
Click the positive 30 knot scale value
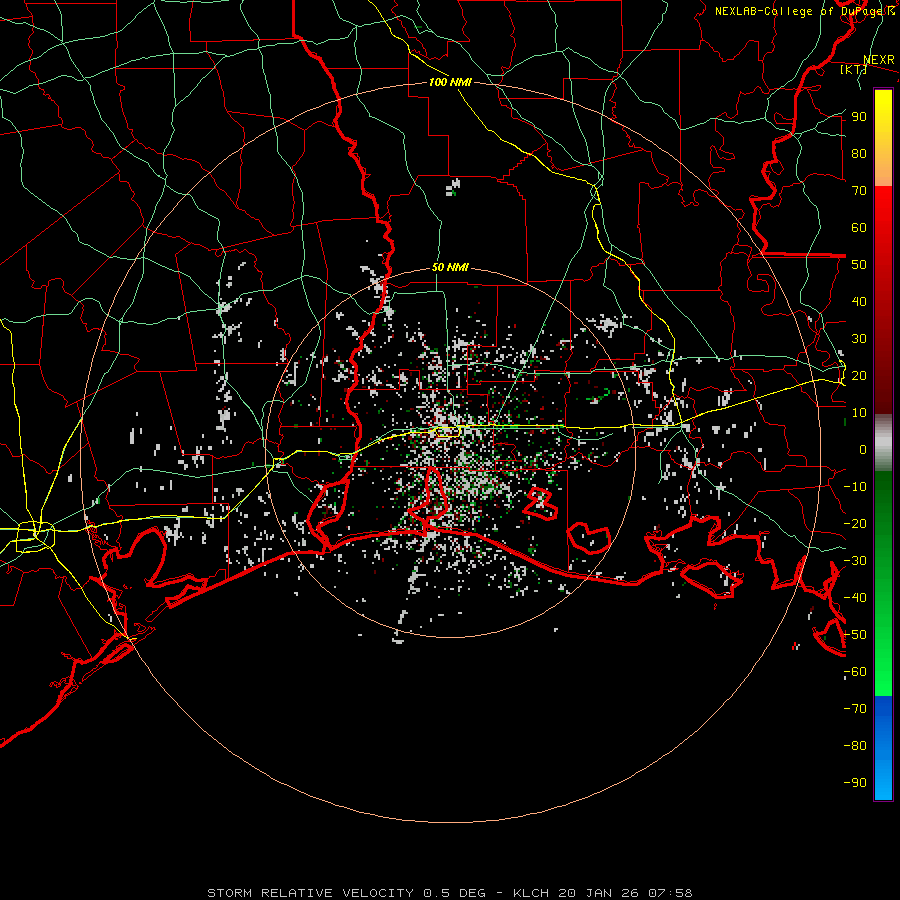point(859,339)
